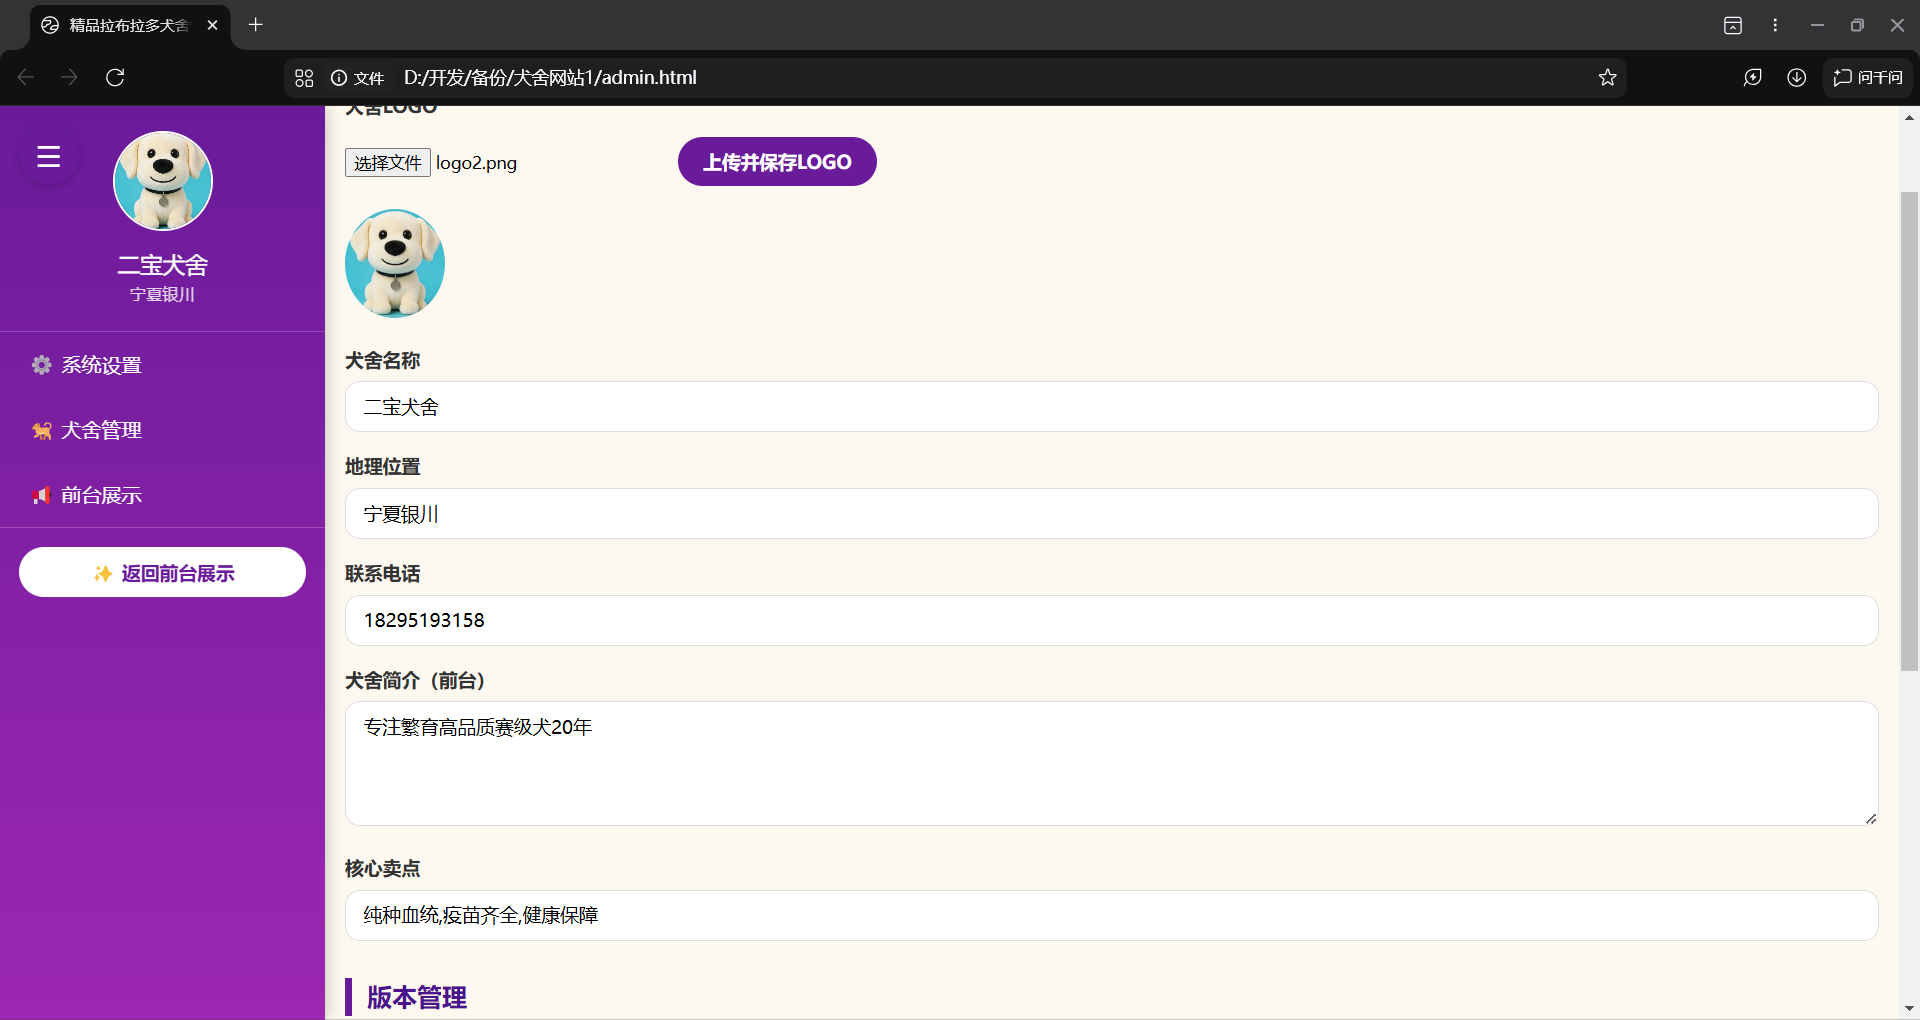Click the site info icon in address bar

(x=339, y=78)
